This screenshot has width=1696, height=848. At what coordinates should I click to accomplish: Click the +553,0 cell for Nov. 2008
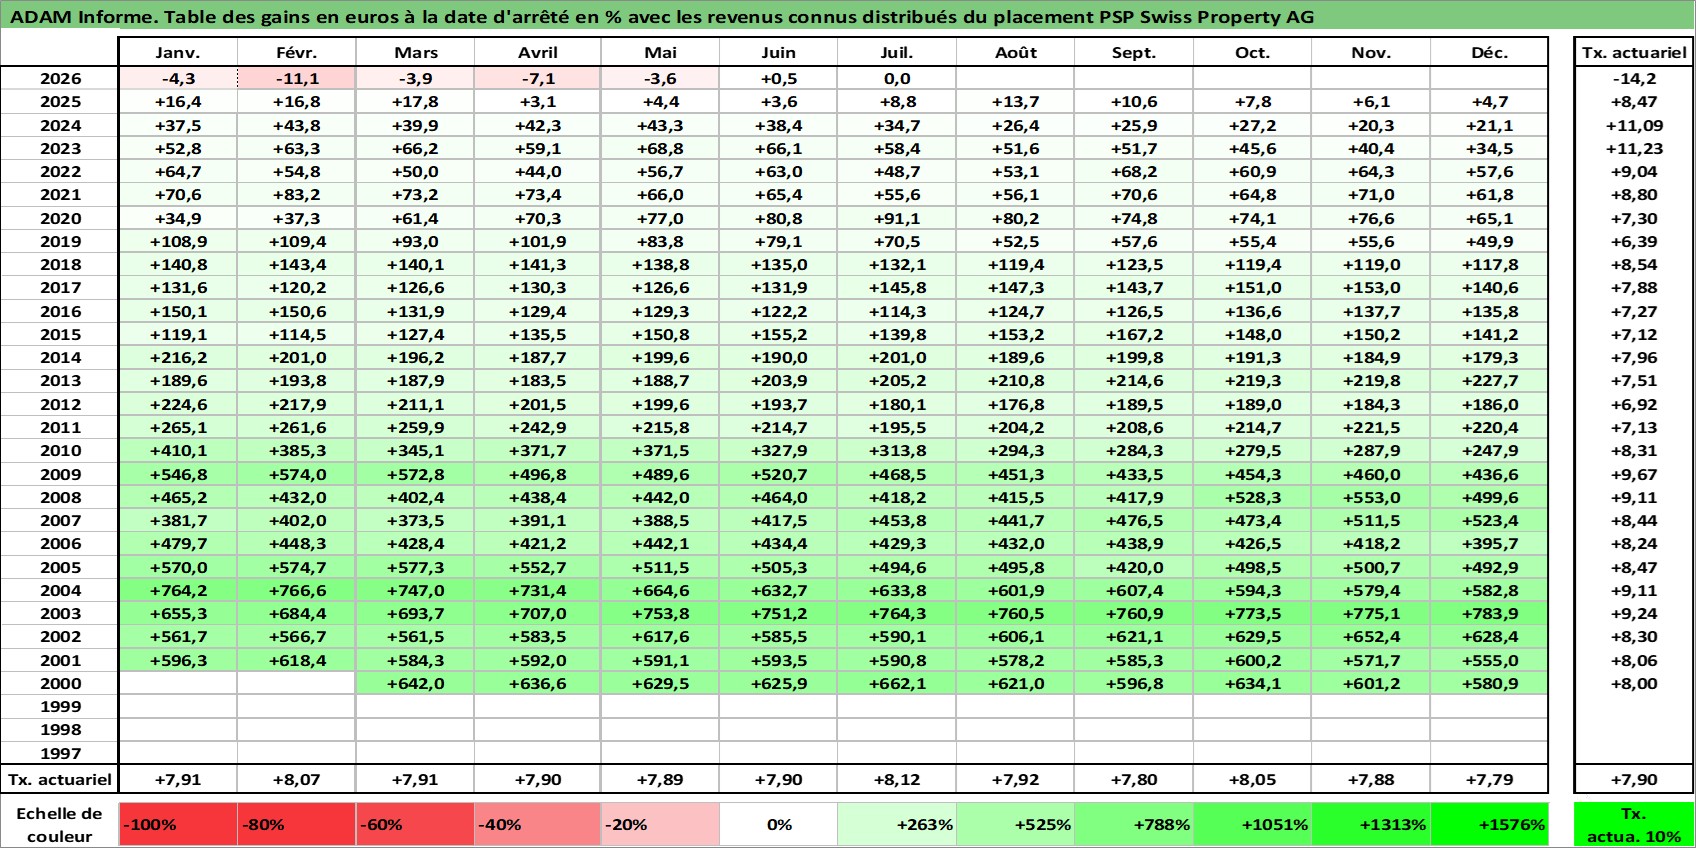tap(1371, 497)
